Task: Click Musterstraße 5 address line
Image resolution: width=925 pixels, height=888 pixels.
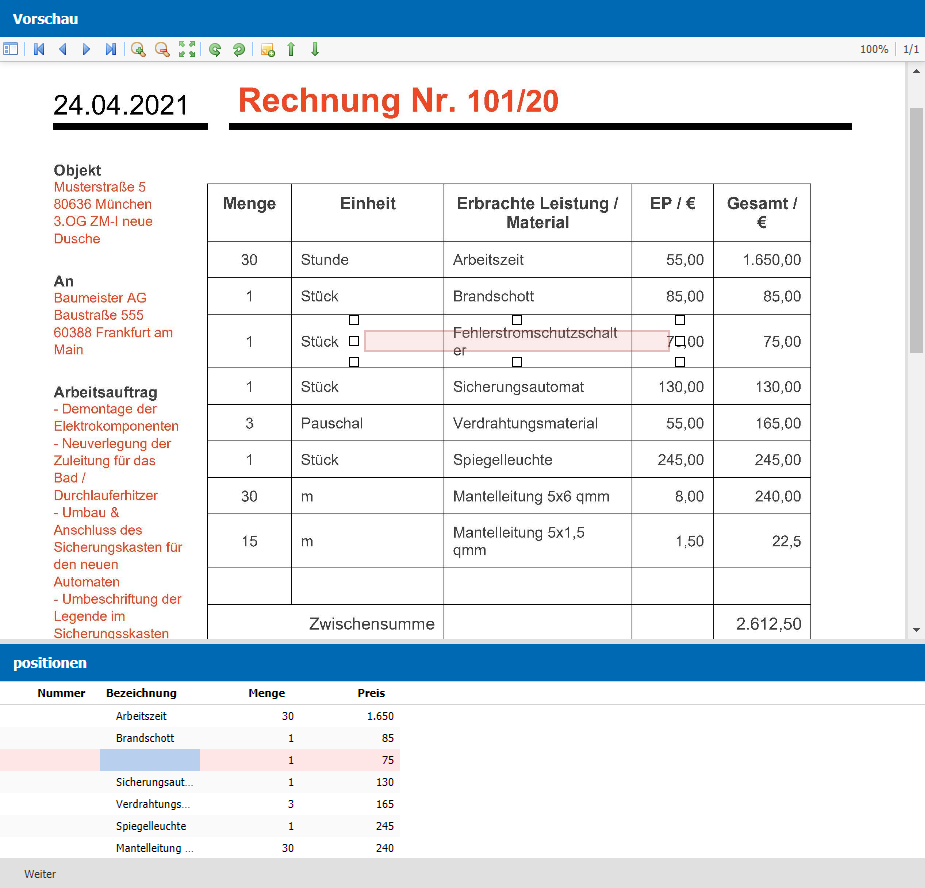Action: click(x=100, y=187)
